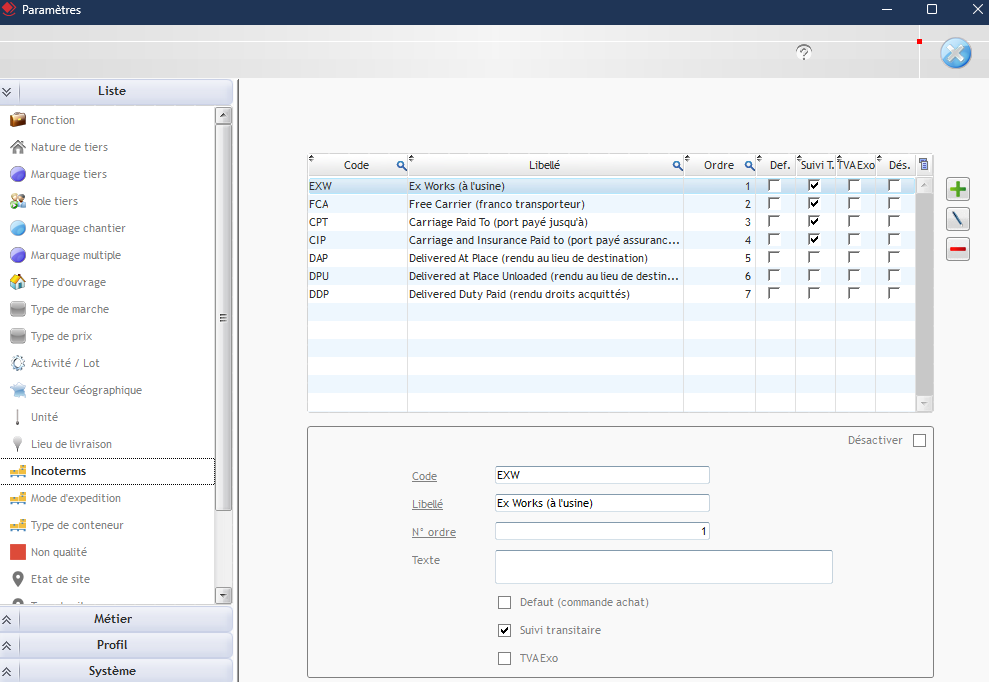Click the green plus add button
Image resolution: width=989 pixels, height=682 pixels.
[958, 189]
